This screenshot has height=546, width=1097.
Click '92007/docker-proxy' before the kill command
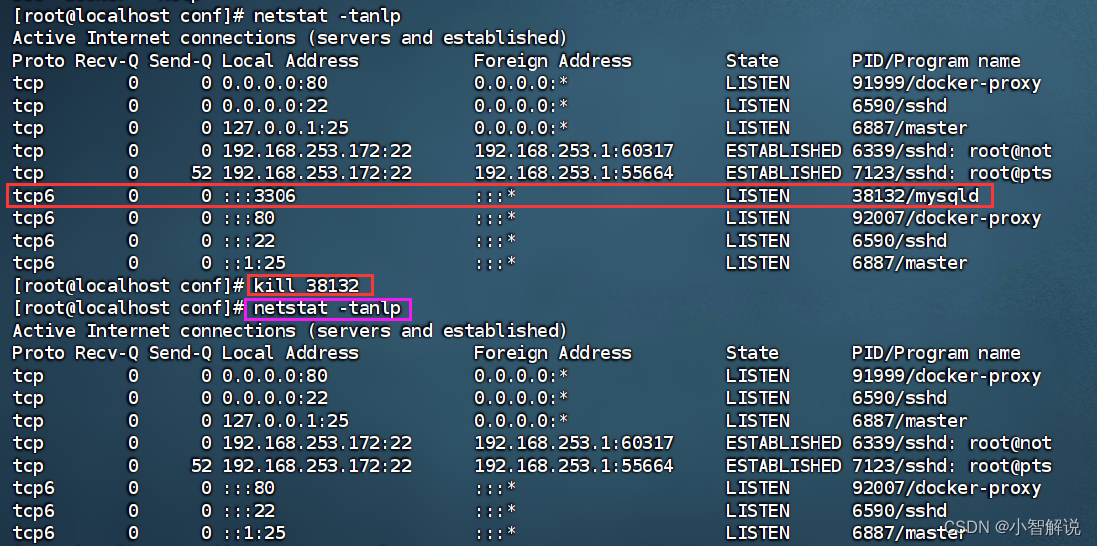point(947,218)
